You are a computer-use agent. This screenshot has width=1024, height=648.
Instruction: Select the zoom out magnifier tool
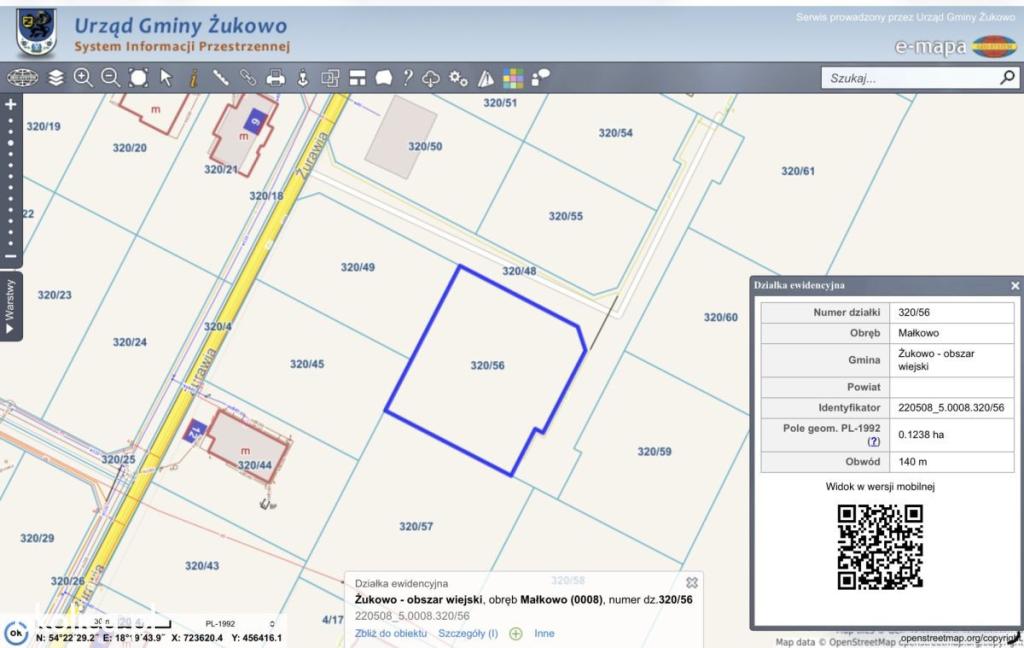[x=110, y=78]
